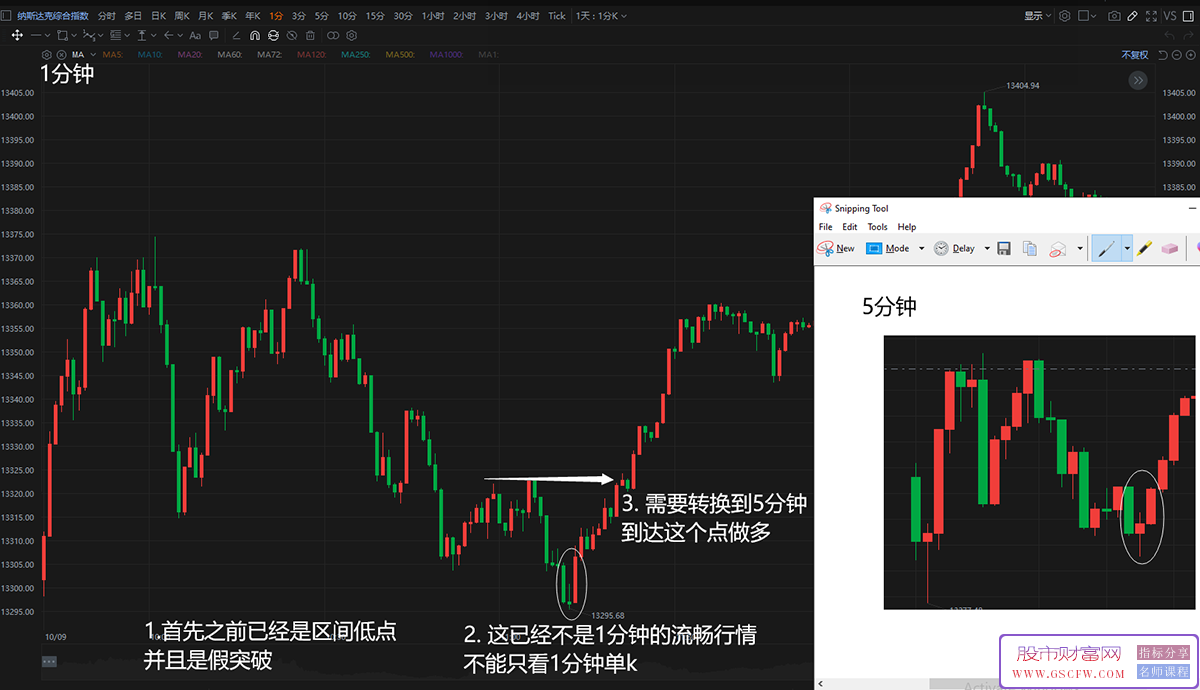This screenshot has width=1200, height=690.
Task: Select the angle line drawing tool
Action: [x=236, y=35]
